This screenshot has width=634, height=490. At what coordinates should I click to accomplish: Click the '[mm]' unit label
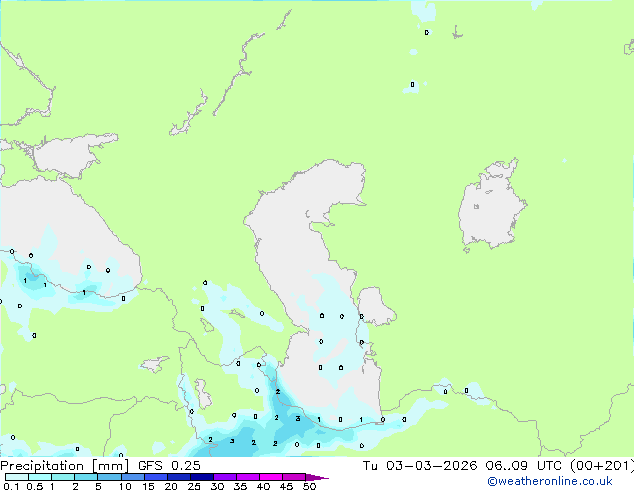[x=111, y=466]
